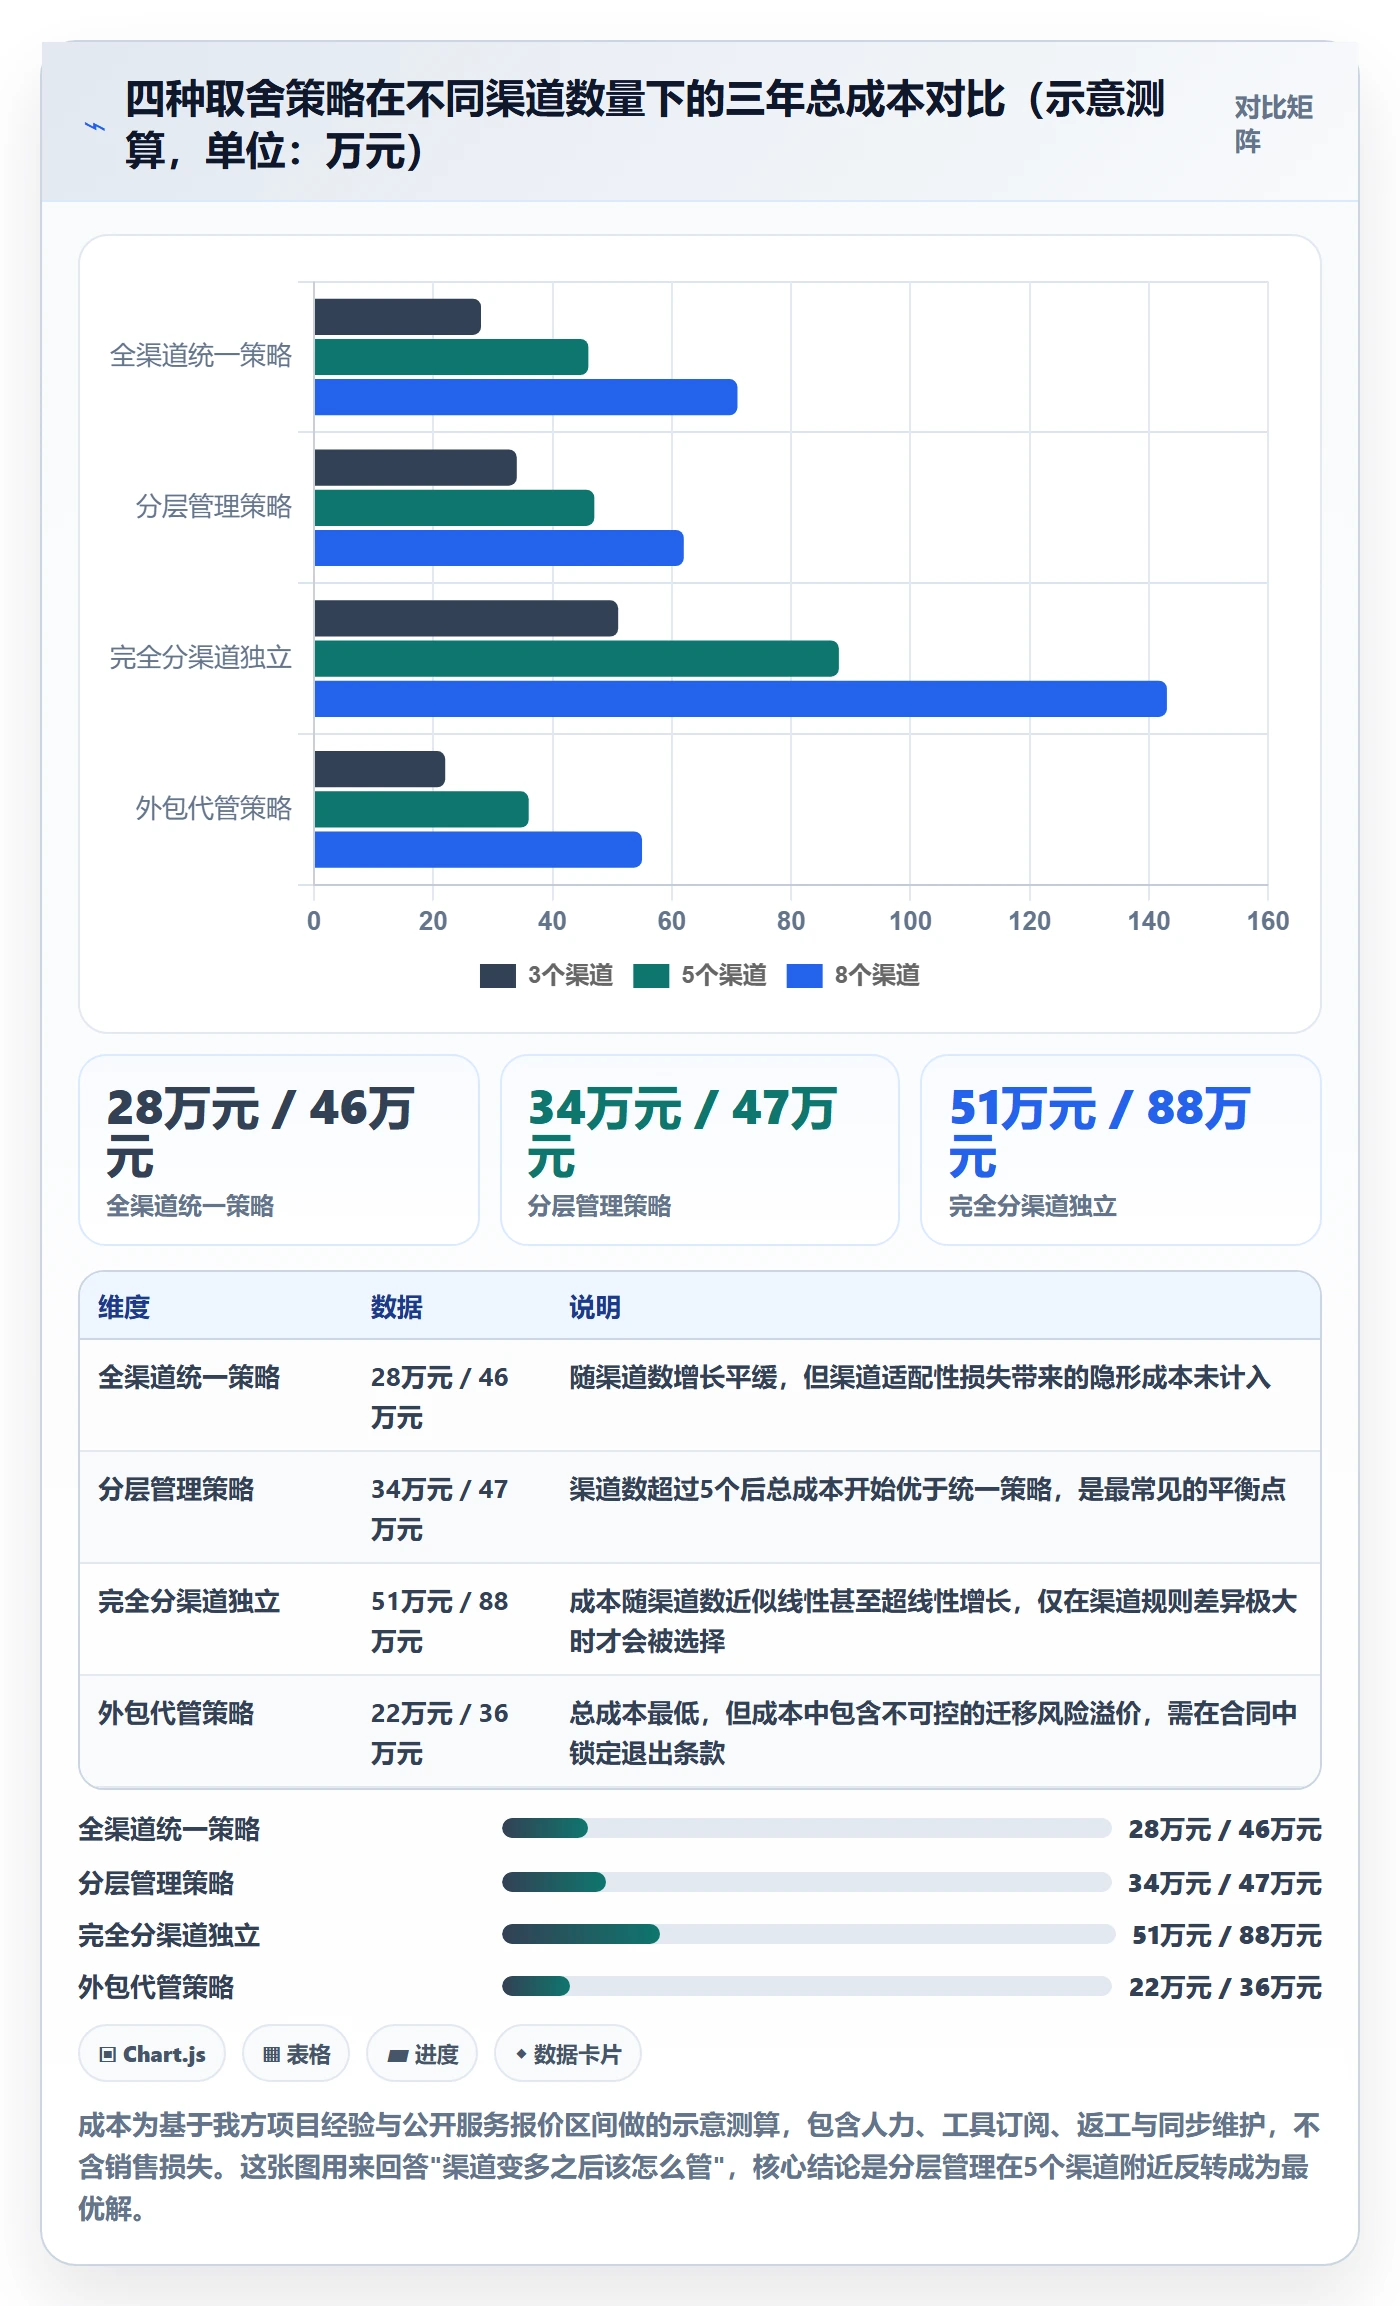The image size is (1400, 2306).
Task: Click the Chart.js tag
Action: [152, 2054]
